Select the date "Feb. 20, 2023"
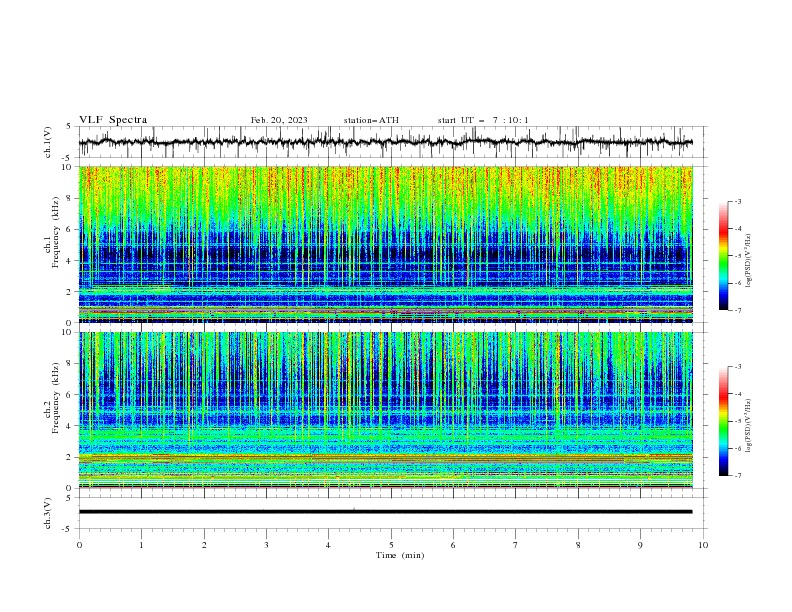The height and width of the screenshot is (612, 792). (279, 120)
